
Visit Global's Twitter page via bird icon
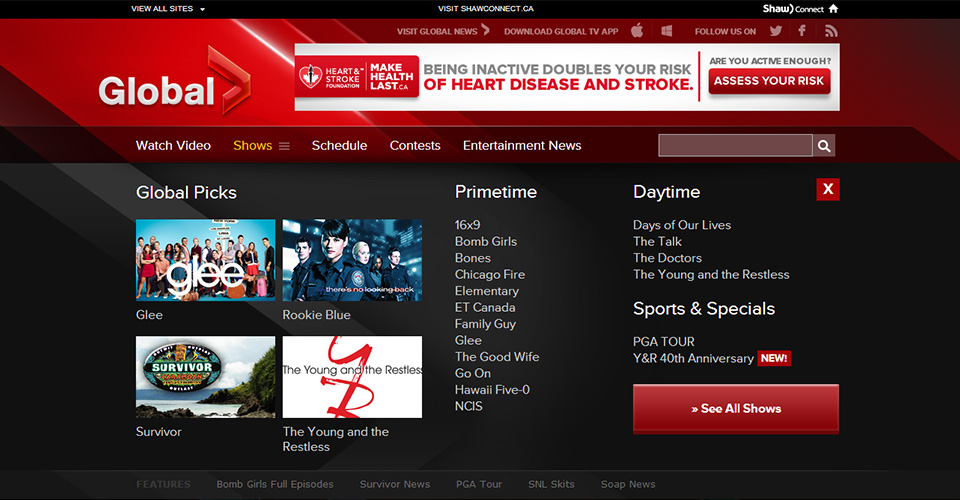[x=776, y=31]
